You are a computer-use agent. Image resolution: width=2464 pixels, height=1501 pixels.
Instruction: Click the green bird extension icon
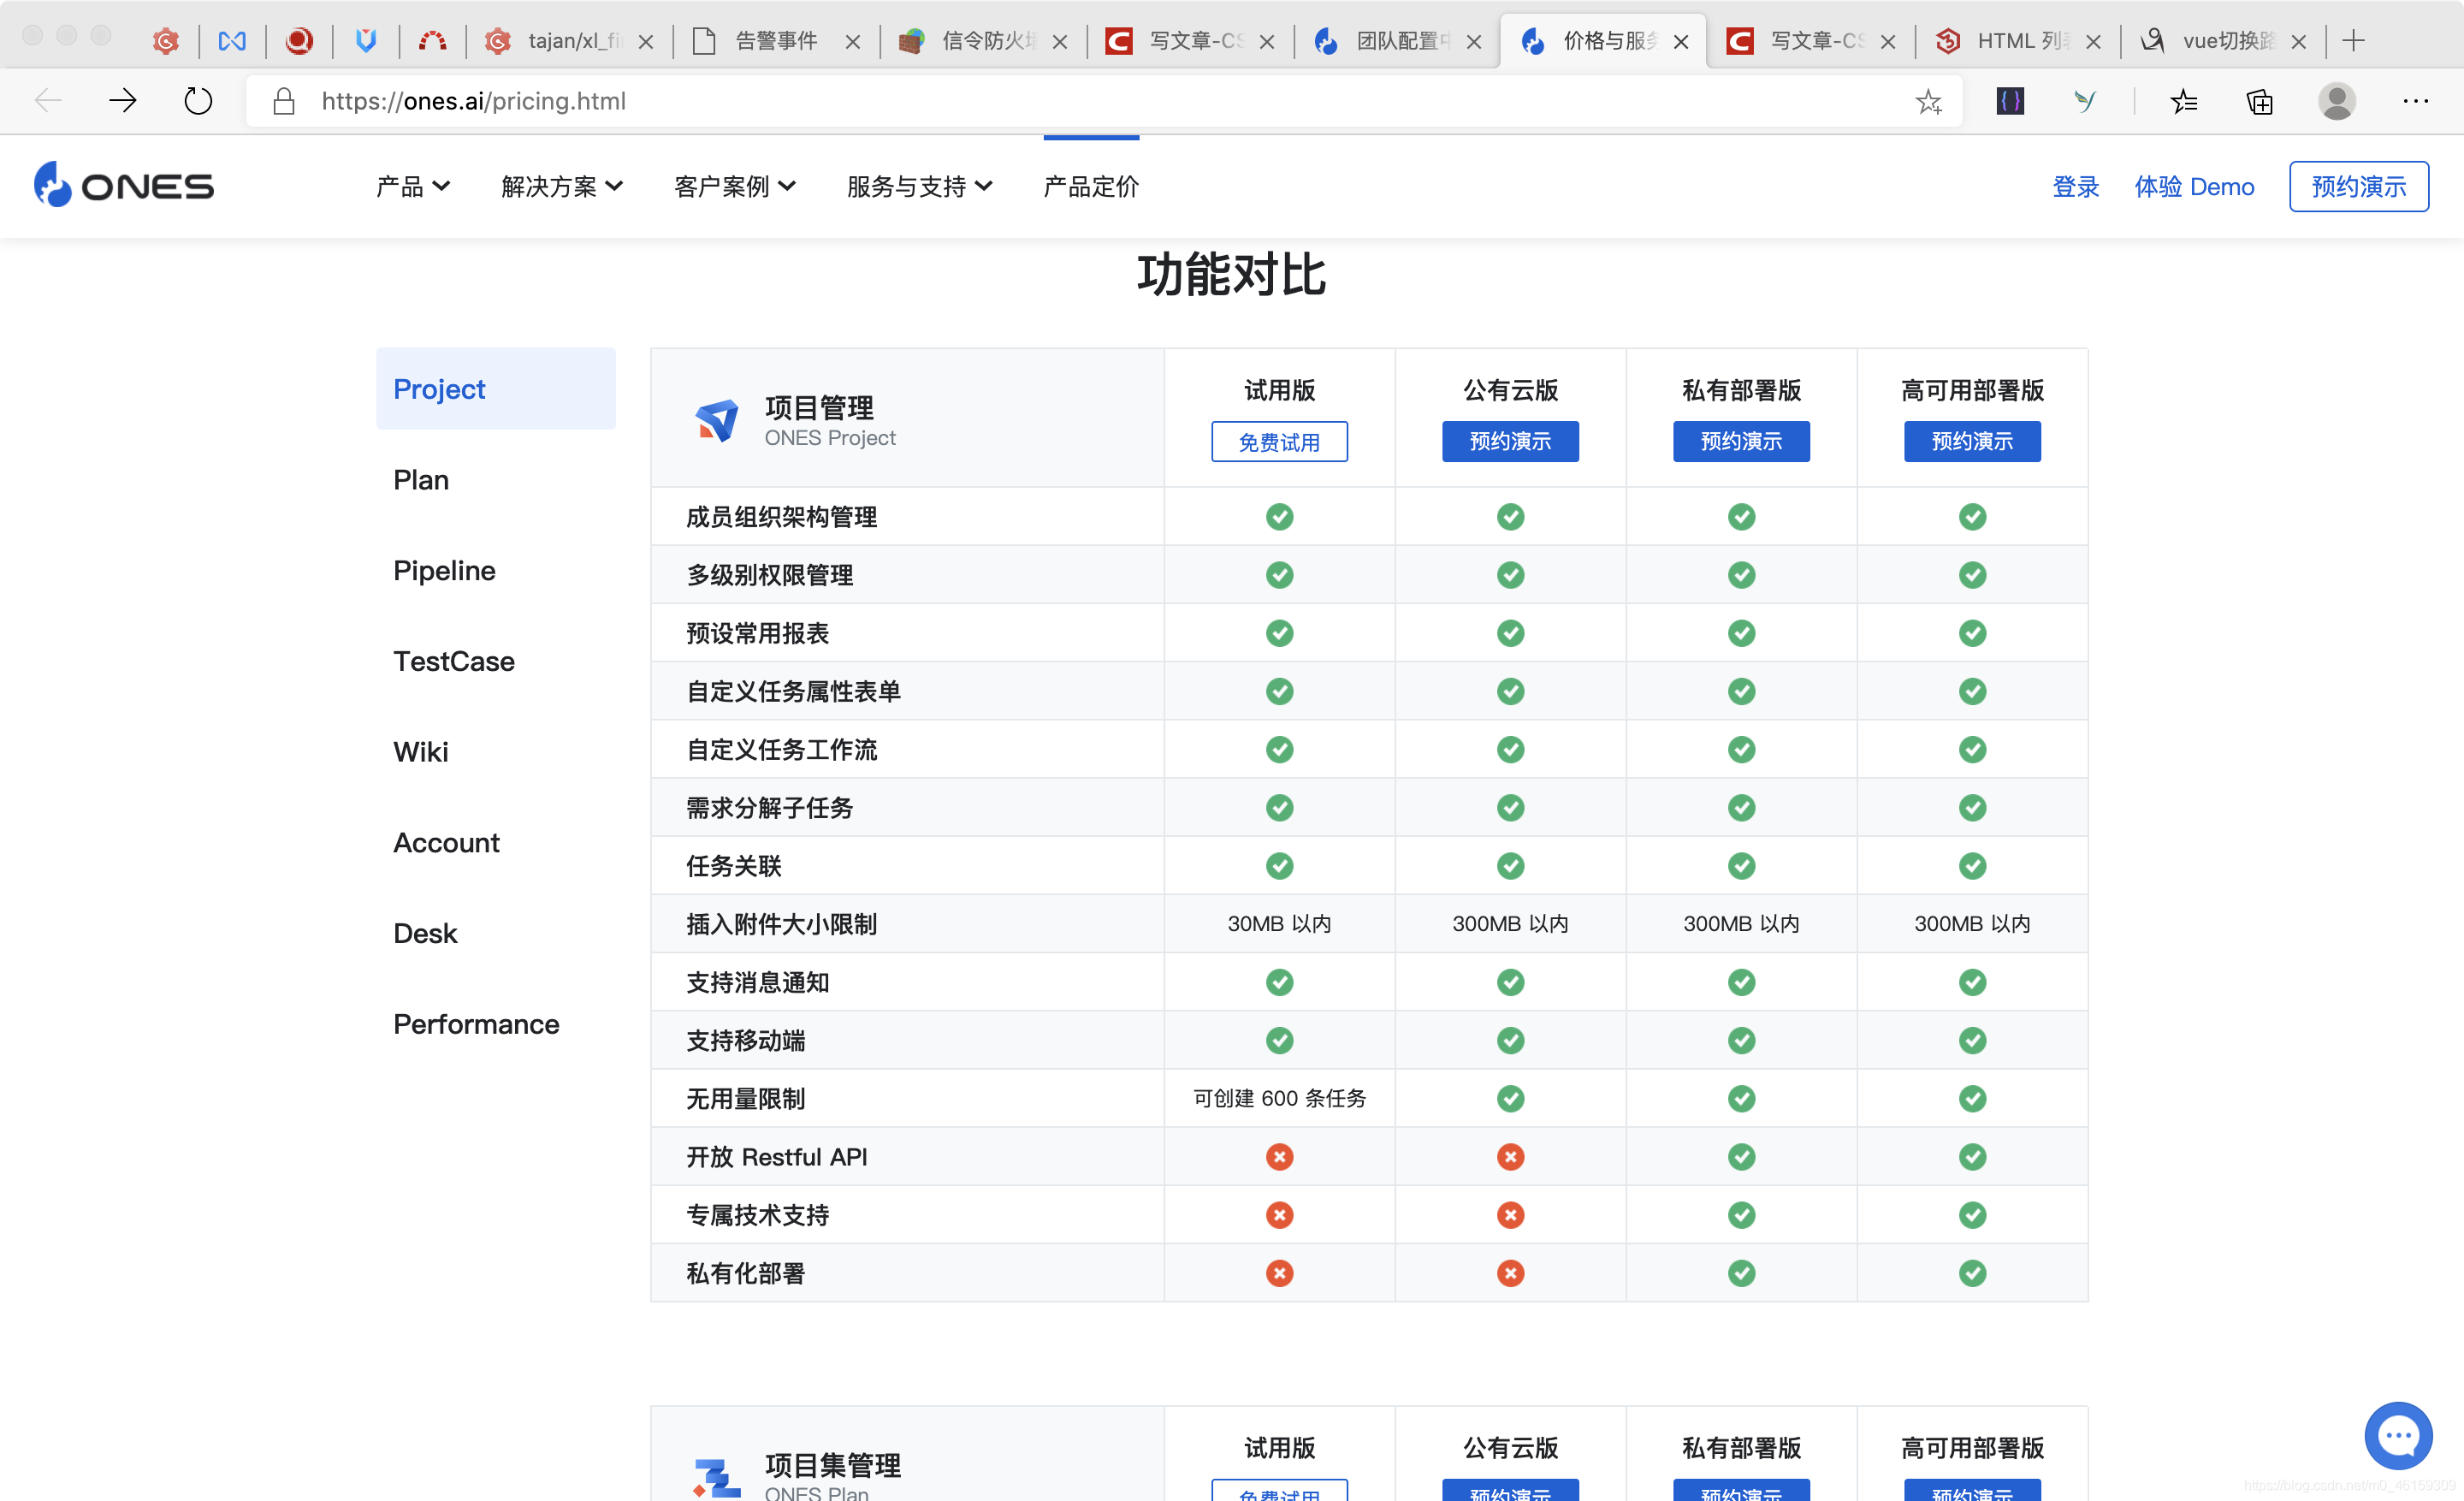pyautogui.click(x=2085, y=101)
